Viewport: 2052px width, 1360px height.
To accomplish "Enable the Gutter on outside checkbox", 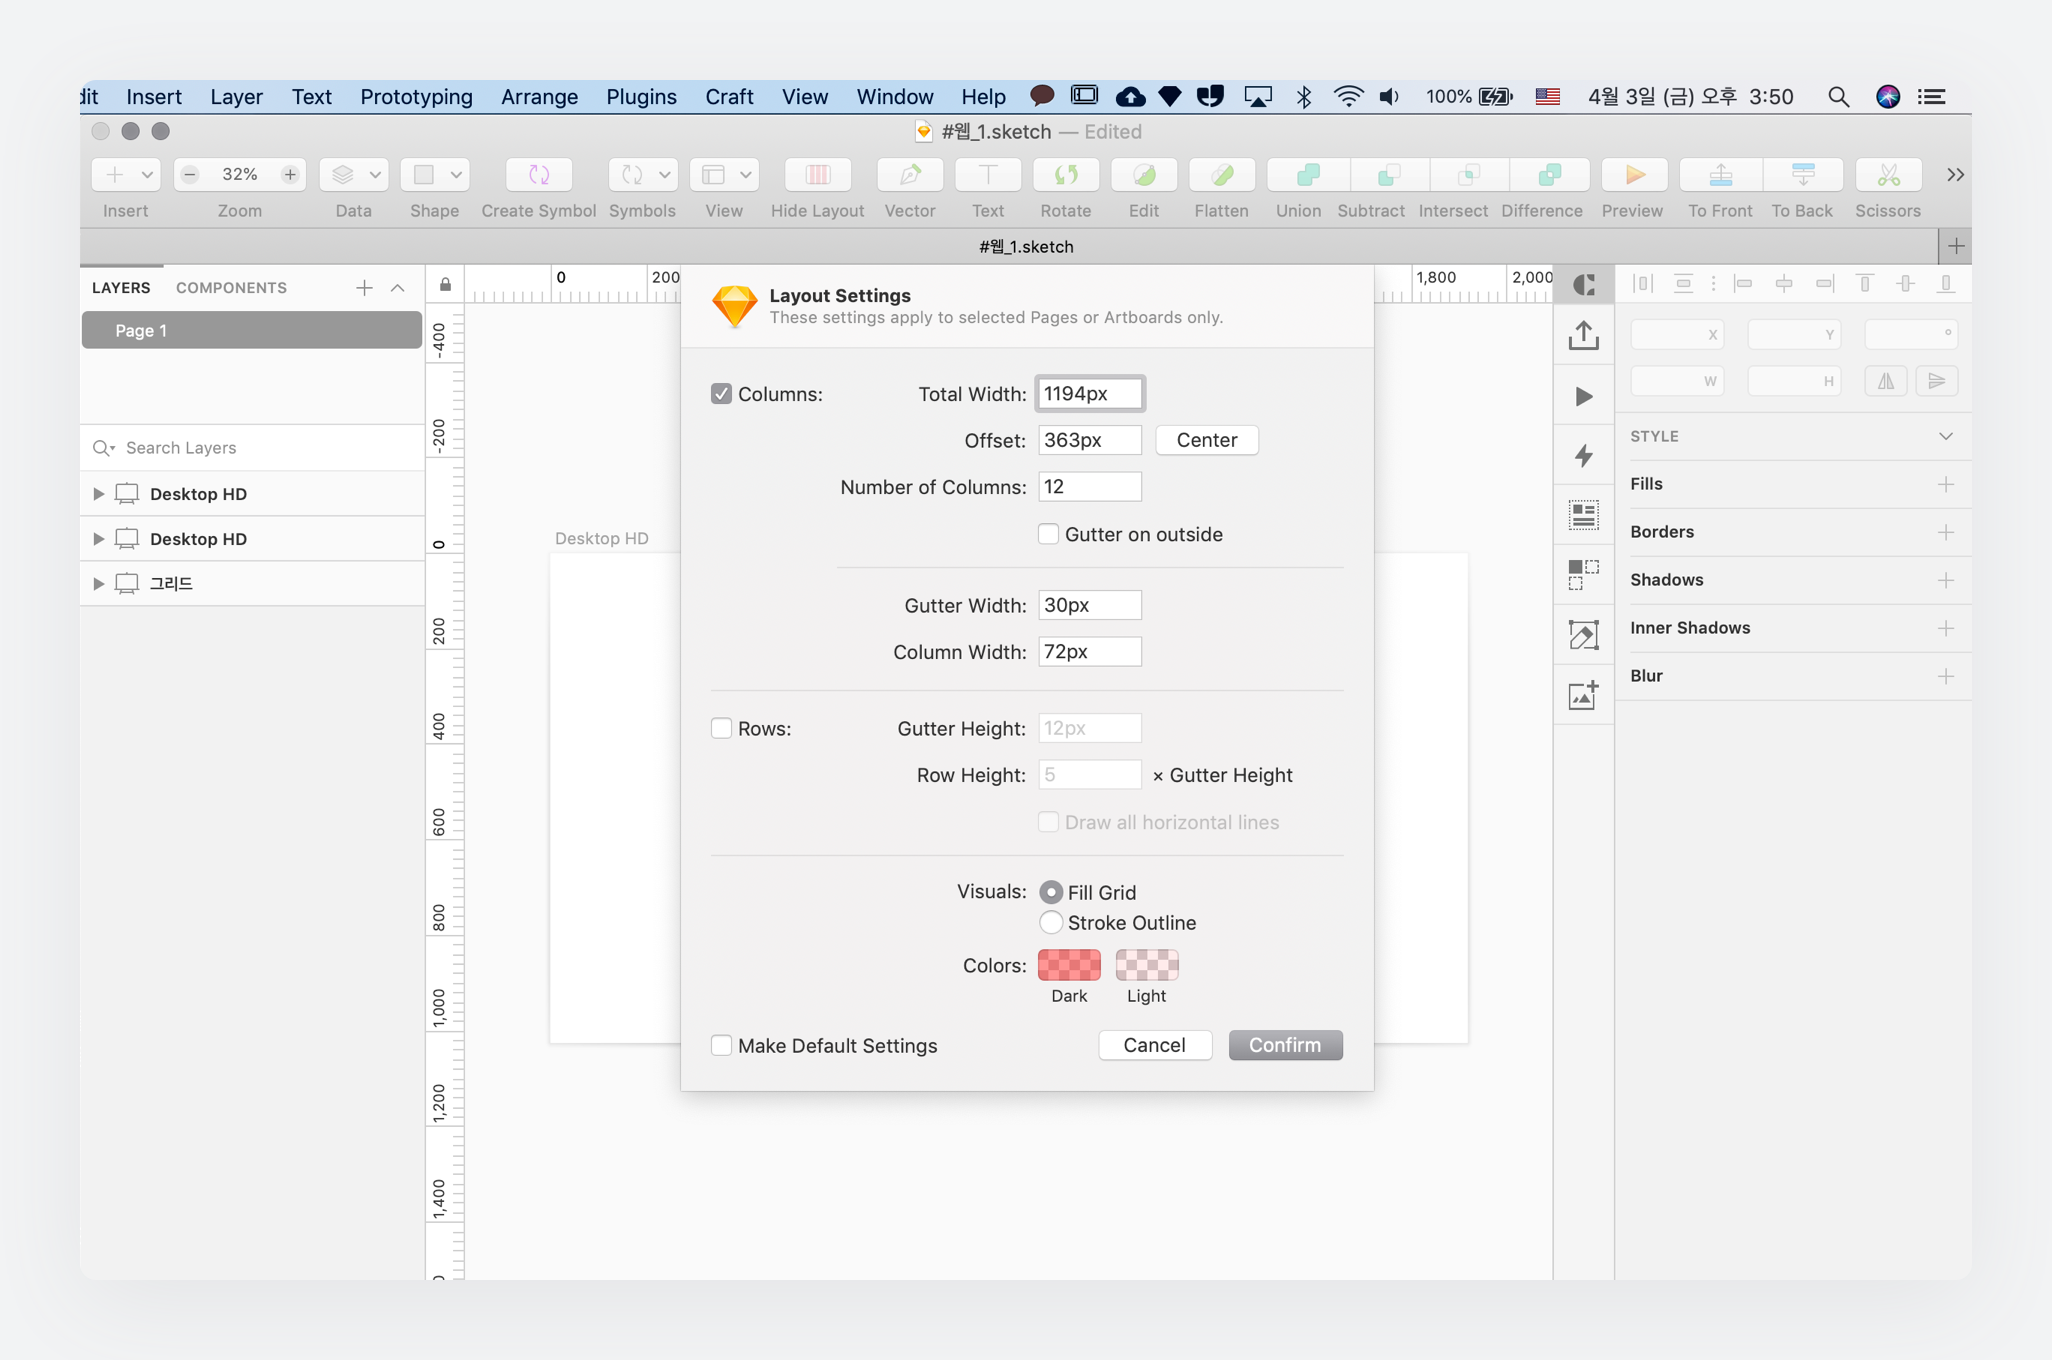I will click(x=1048, y=534).
